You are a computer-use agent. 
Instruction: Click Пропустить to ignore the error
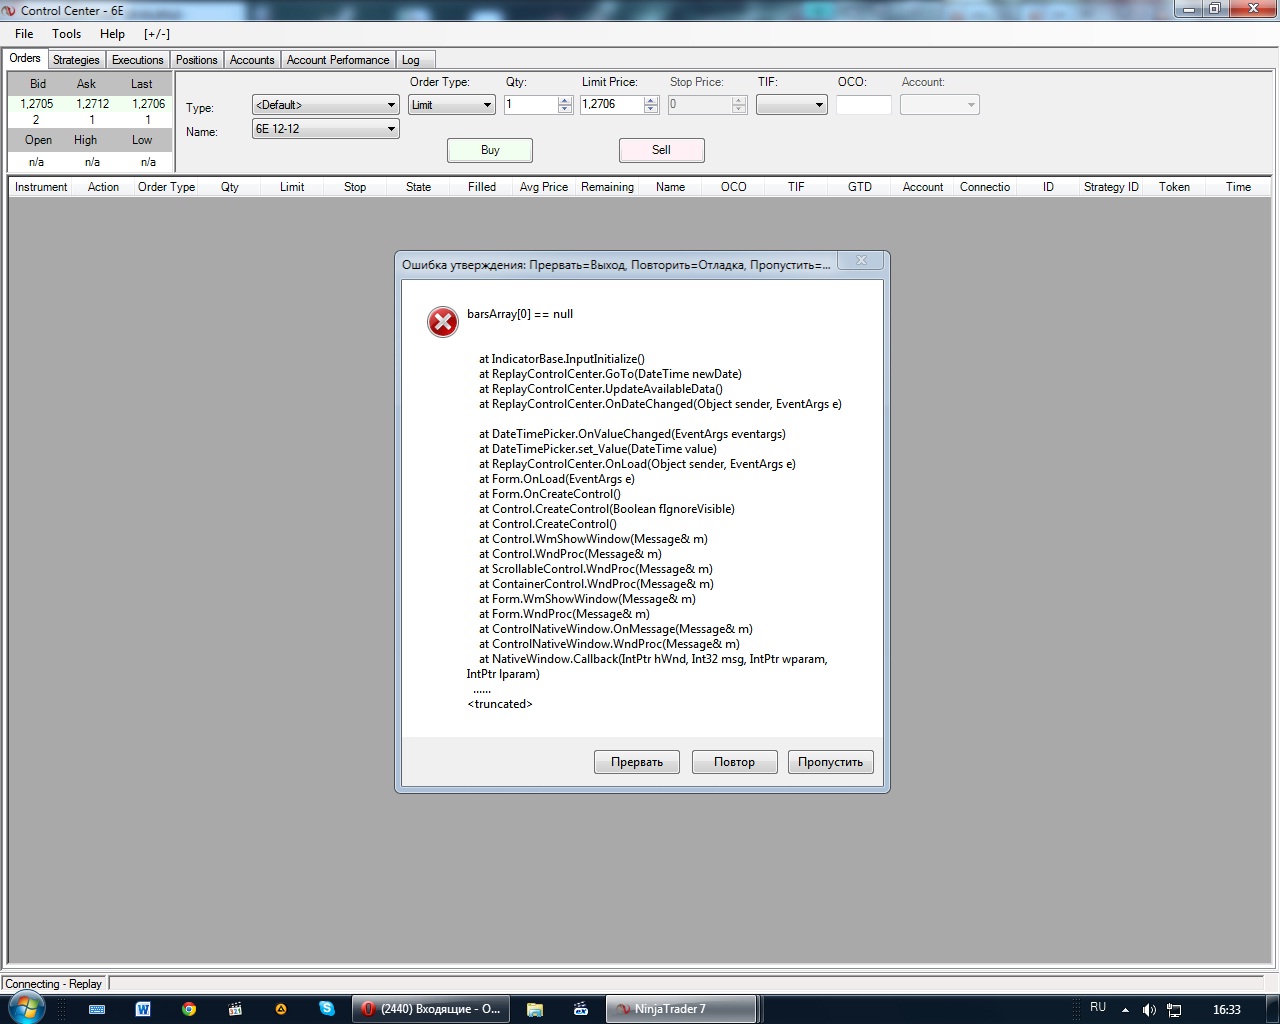831,762
